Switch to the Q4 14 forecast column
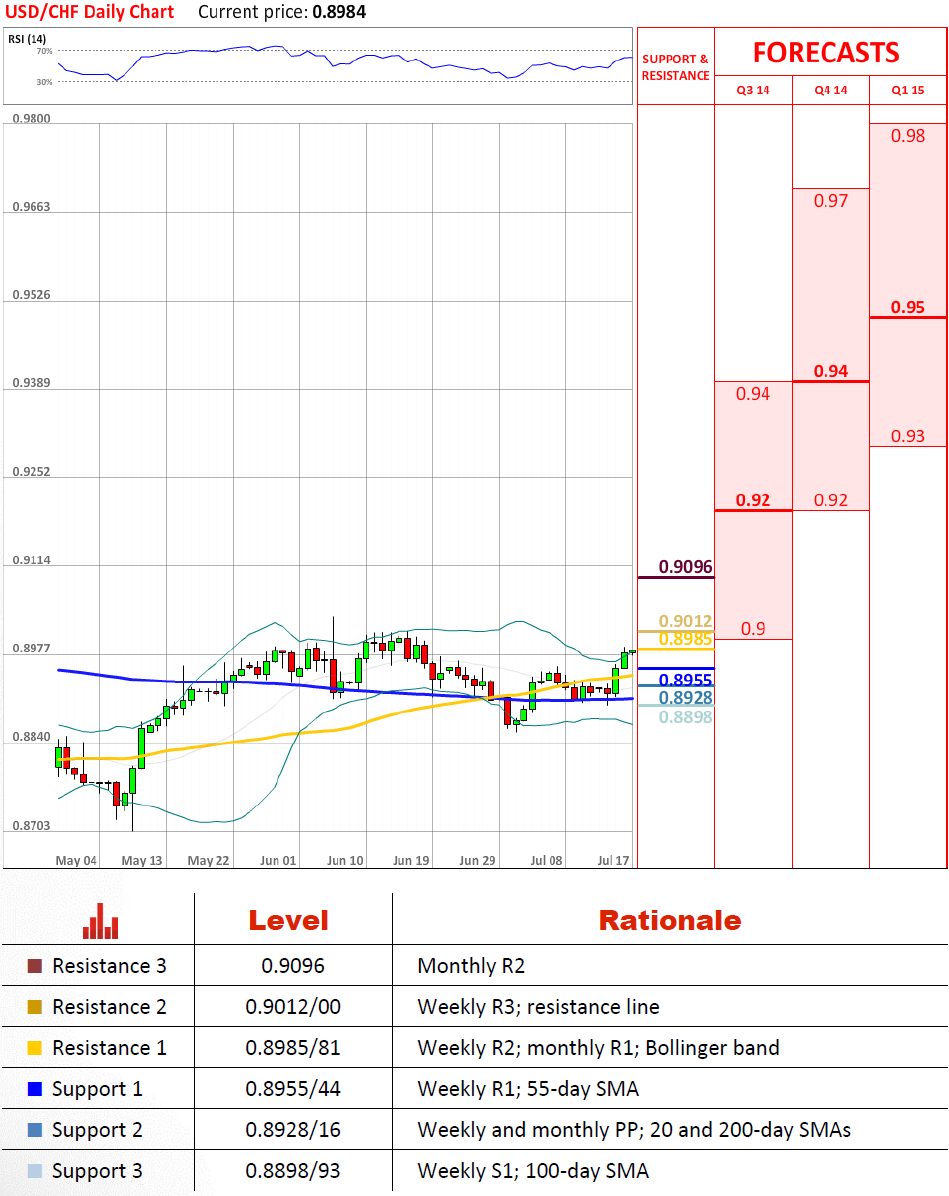The width and height of the screenshot is (949, 1196). click(x=830, y=90)
